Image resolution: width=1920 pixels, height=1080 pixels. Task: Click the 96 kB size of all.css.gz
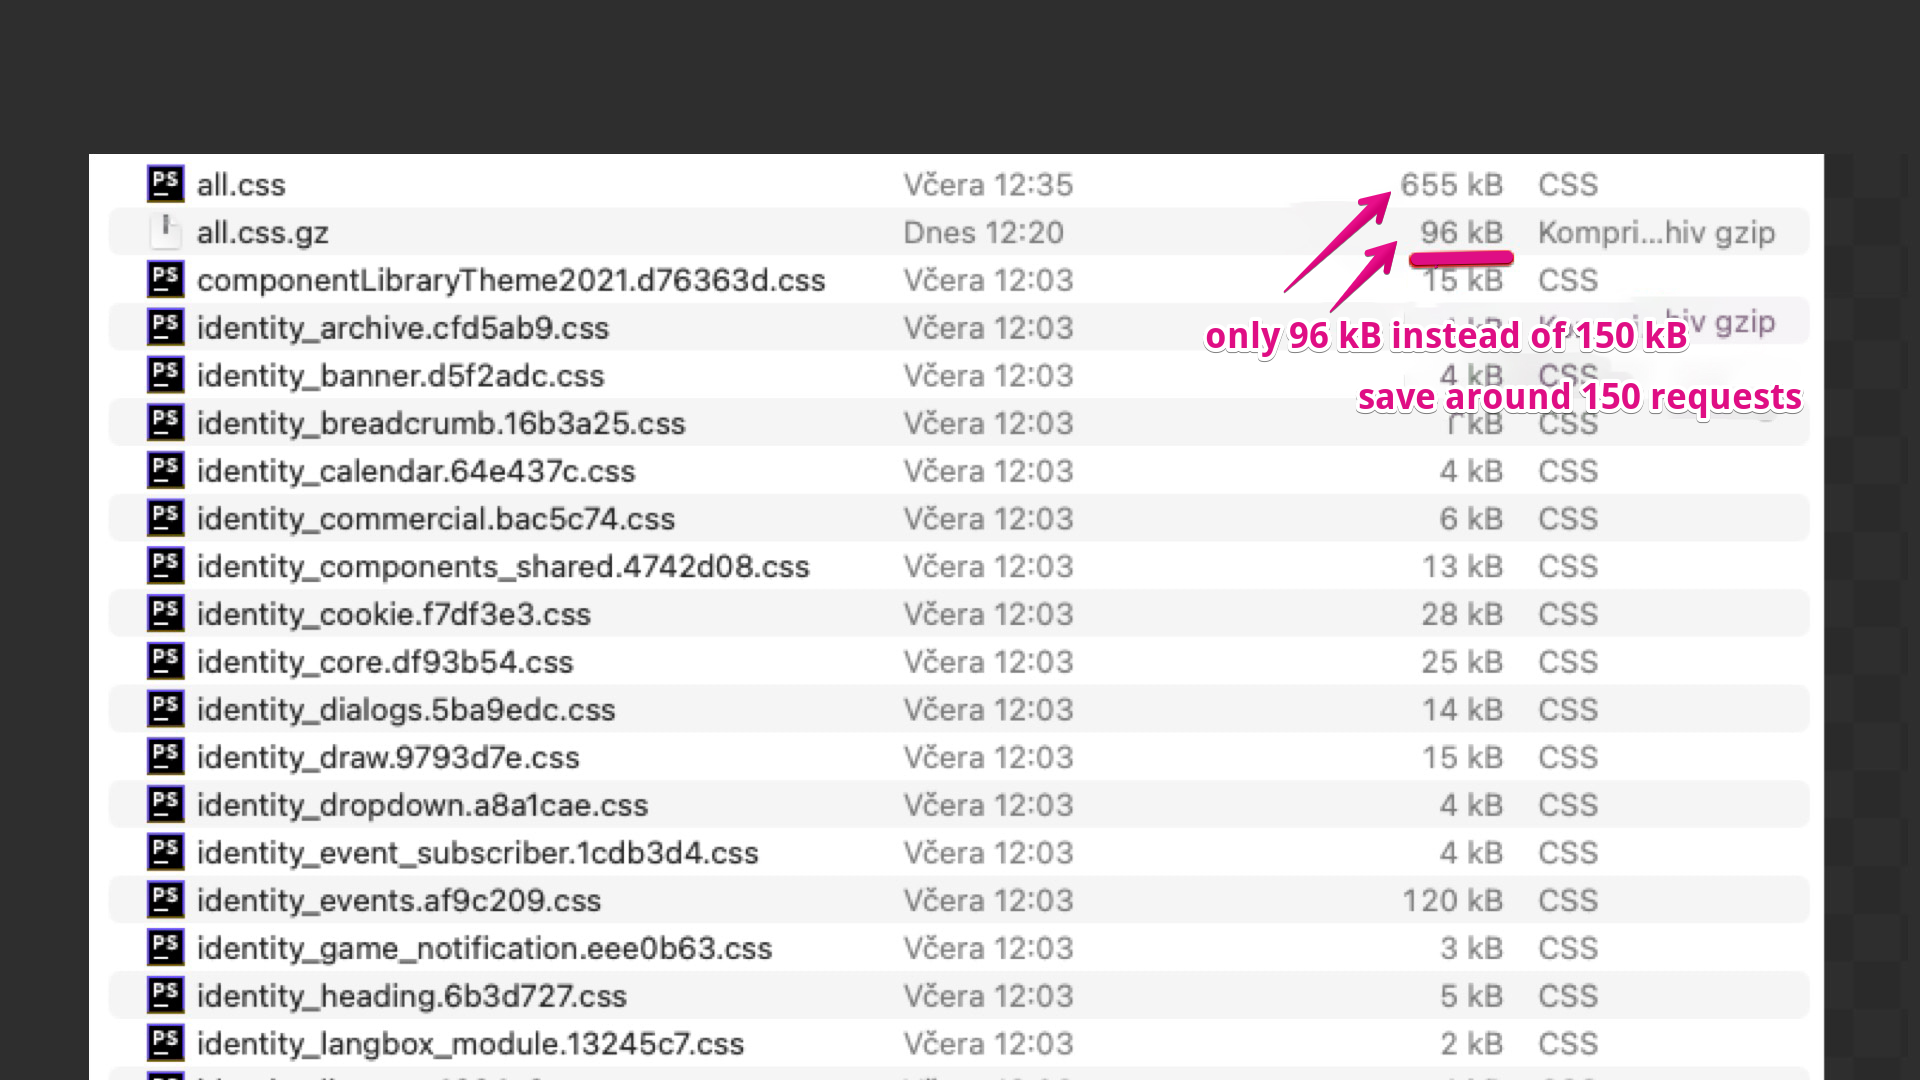[x=1461, y=232]
